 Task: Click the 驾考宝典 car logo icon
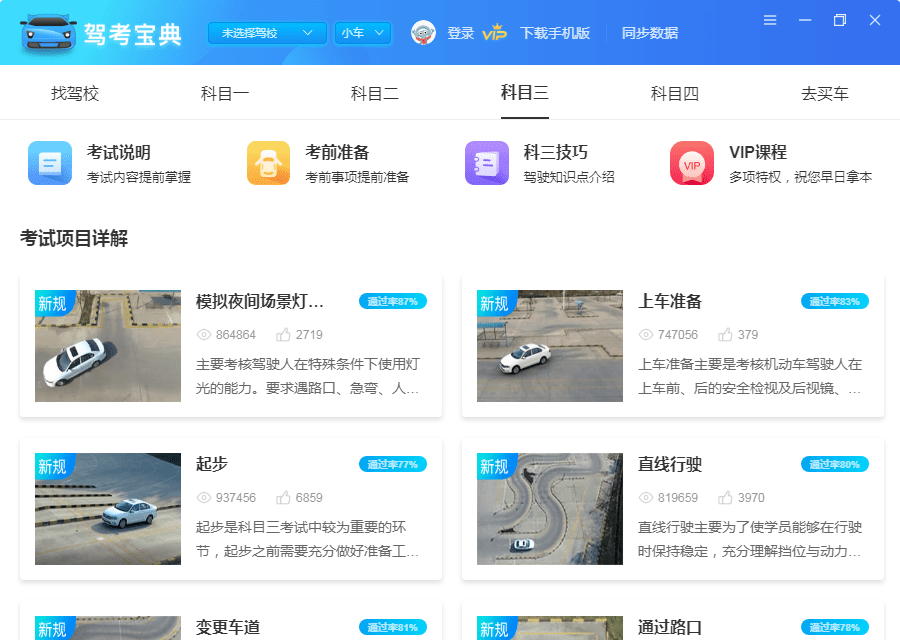[x=48, y=33]
